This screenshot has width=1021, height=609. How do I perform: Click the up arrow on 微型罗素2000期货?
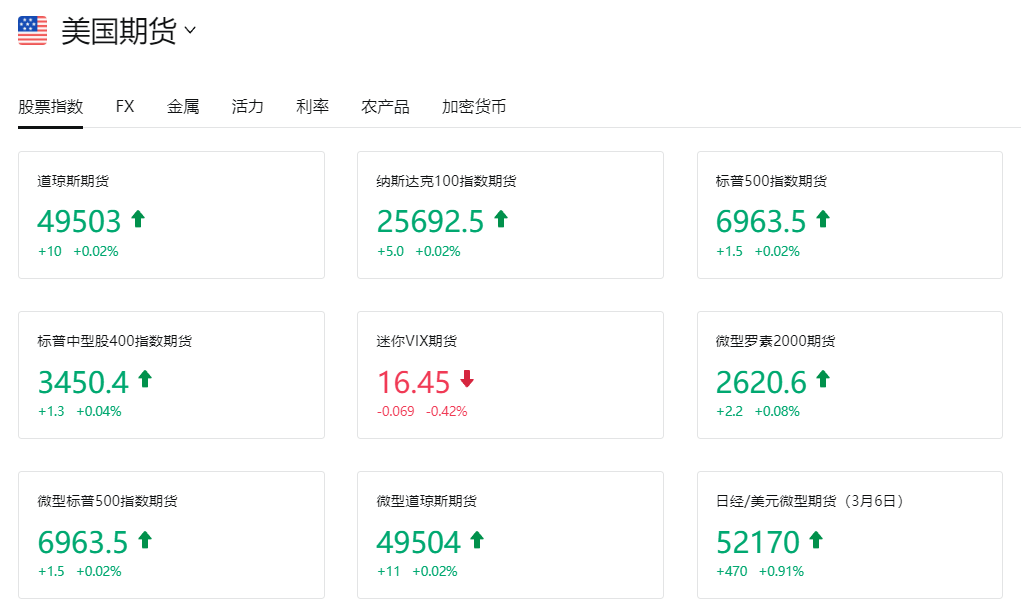[x=821, y=380]
